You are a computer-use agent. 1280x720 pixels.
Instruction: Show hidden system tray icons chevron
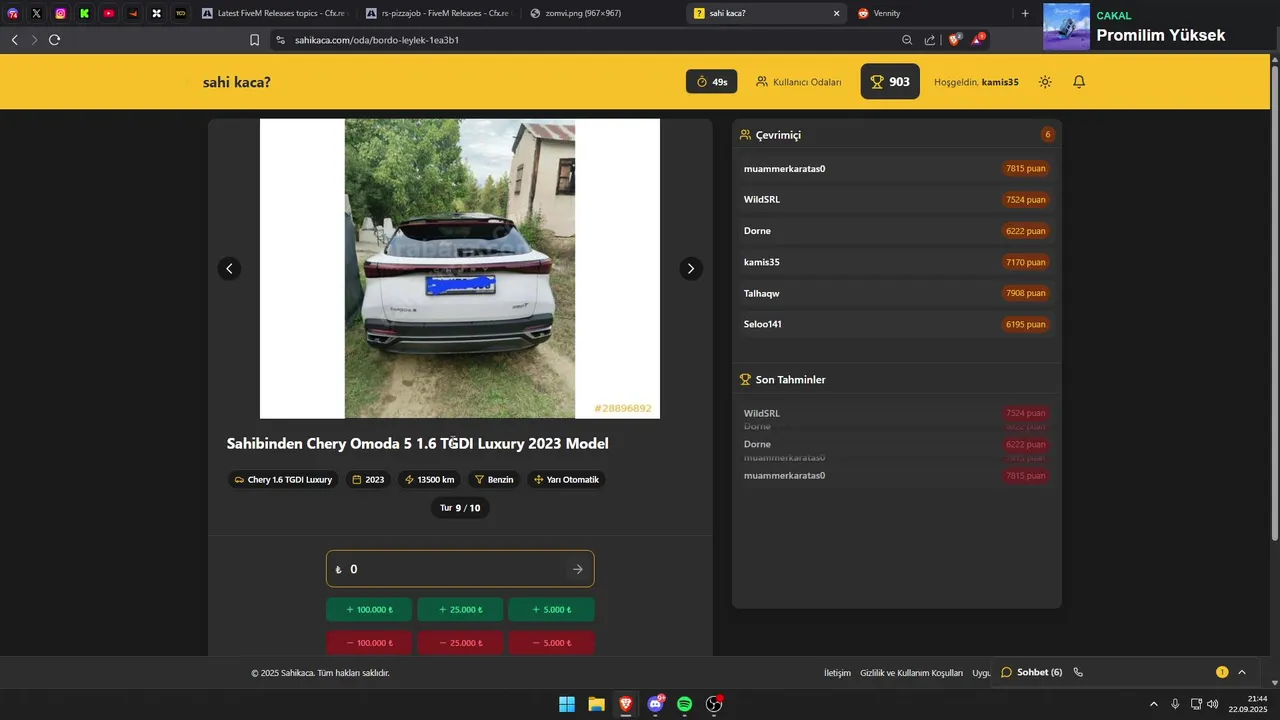pos(1153,704)
